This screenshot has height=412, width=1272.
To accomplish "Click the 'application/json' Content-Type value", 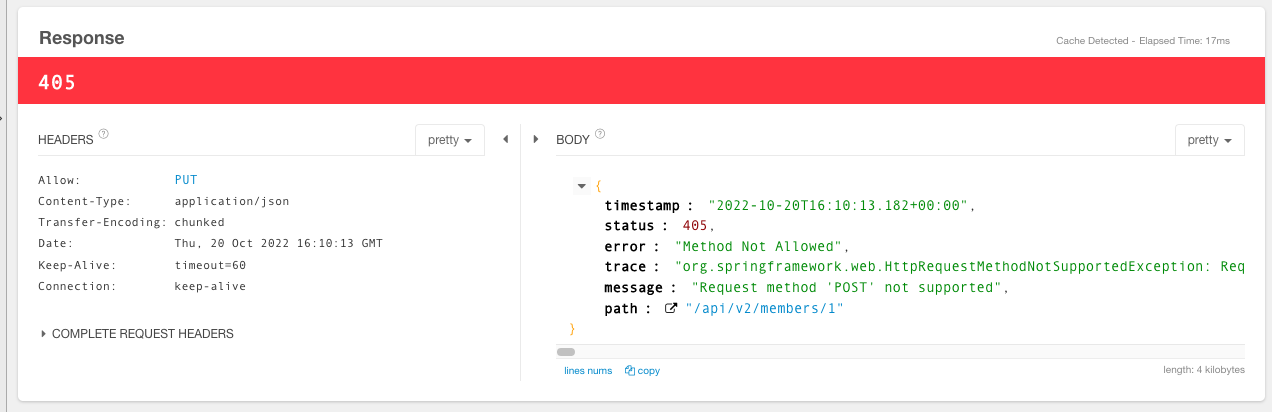I will pos(232,201).
